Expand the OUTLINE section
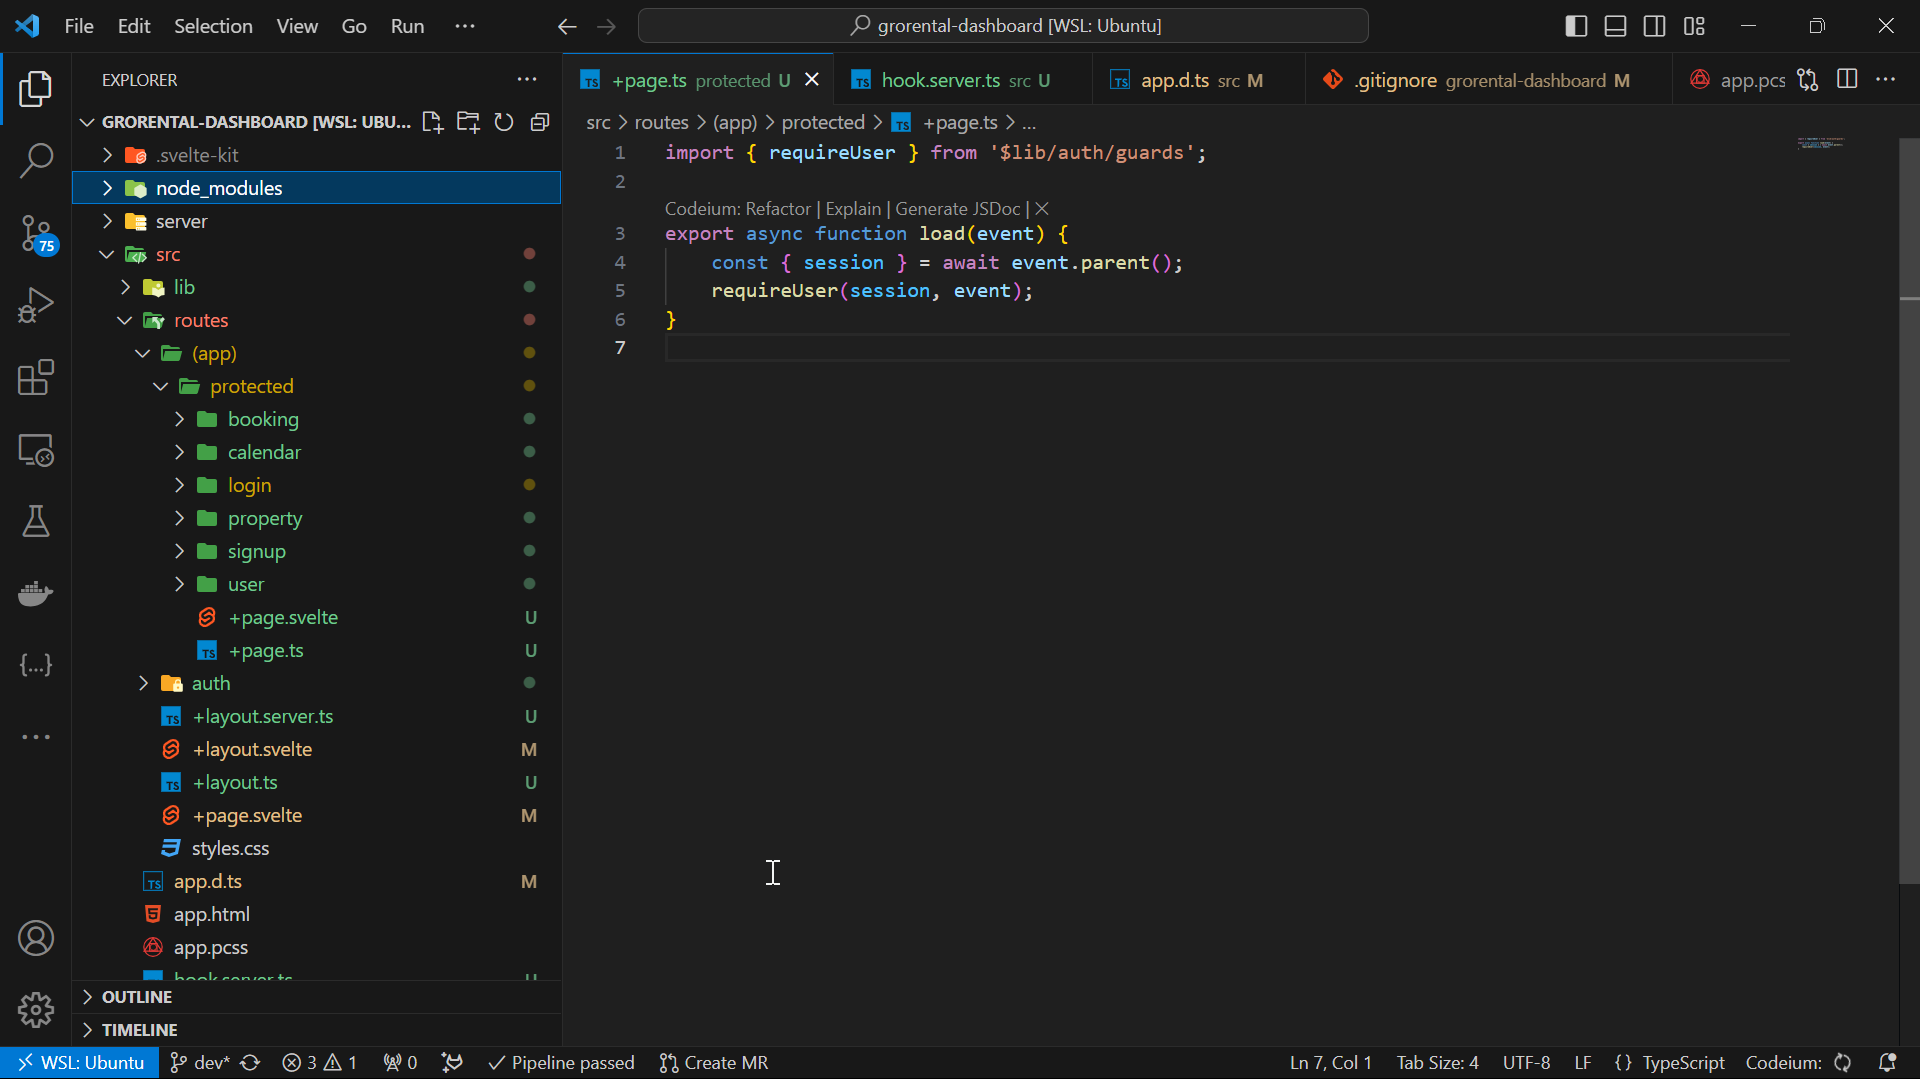This screenshot has width=1920, height=1079. coord(316,997)
